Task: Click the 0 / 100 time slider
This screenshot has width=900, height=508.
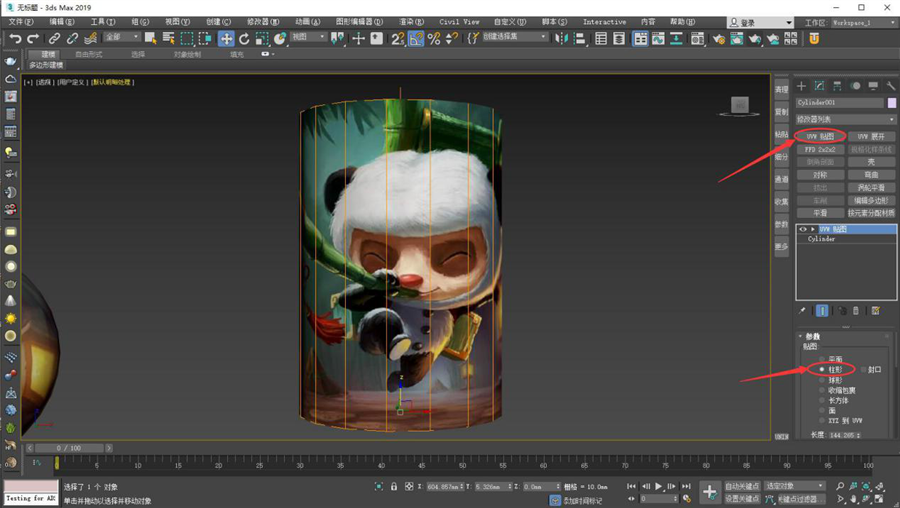Action: [69, 448]
